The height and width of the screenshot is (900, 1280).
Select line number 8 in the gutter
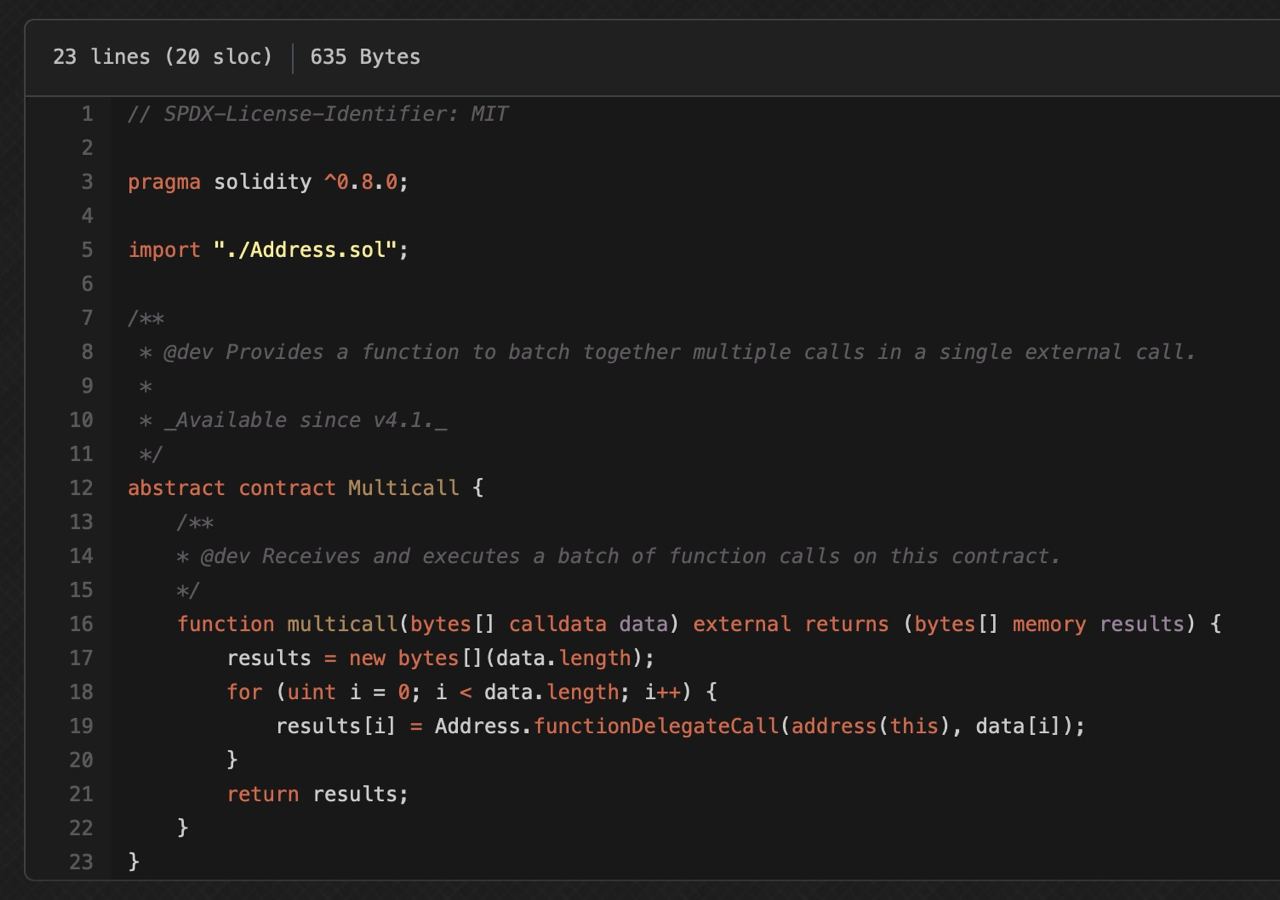87,352
